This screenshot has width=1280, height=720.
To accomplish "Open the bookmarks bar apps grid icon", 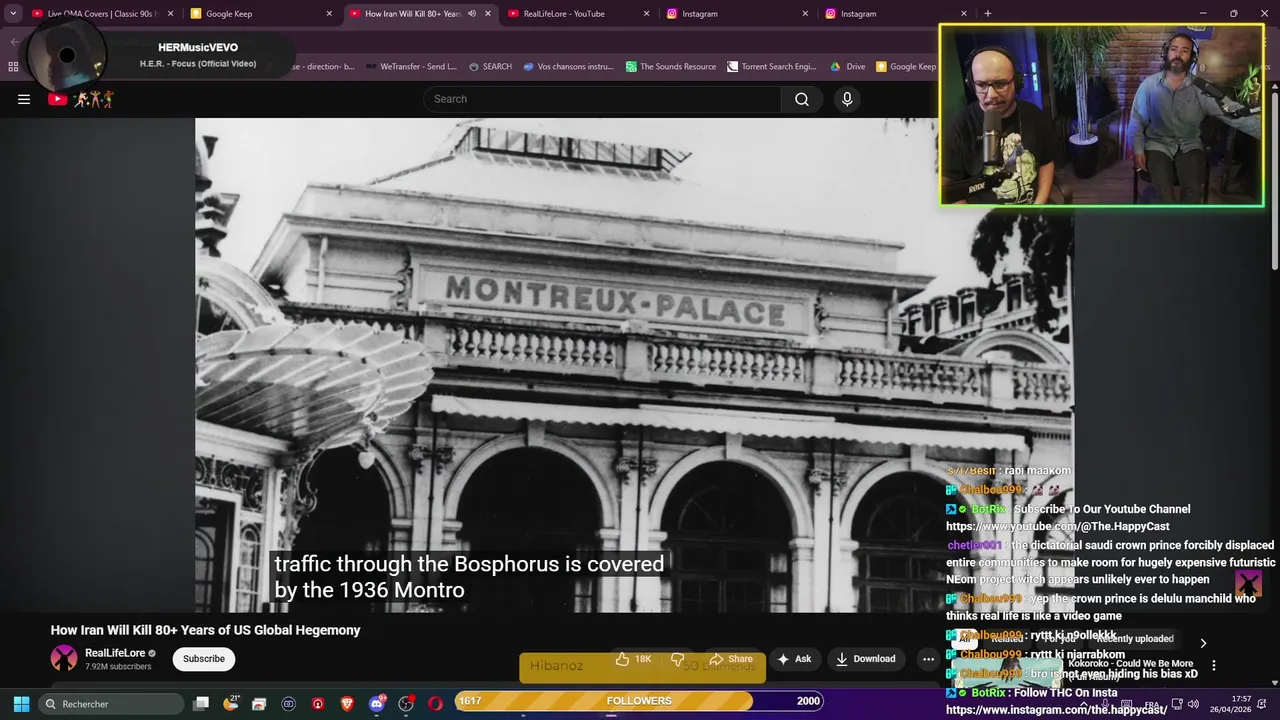I will (13, 67).
